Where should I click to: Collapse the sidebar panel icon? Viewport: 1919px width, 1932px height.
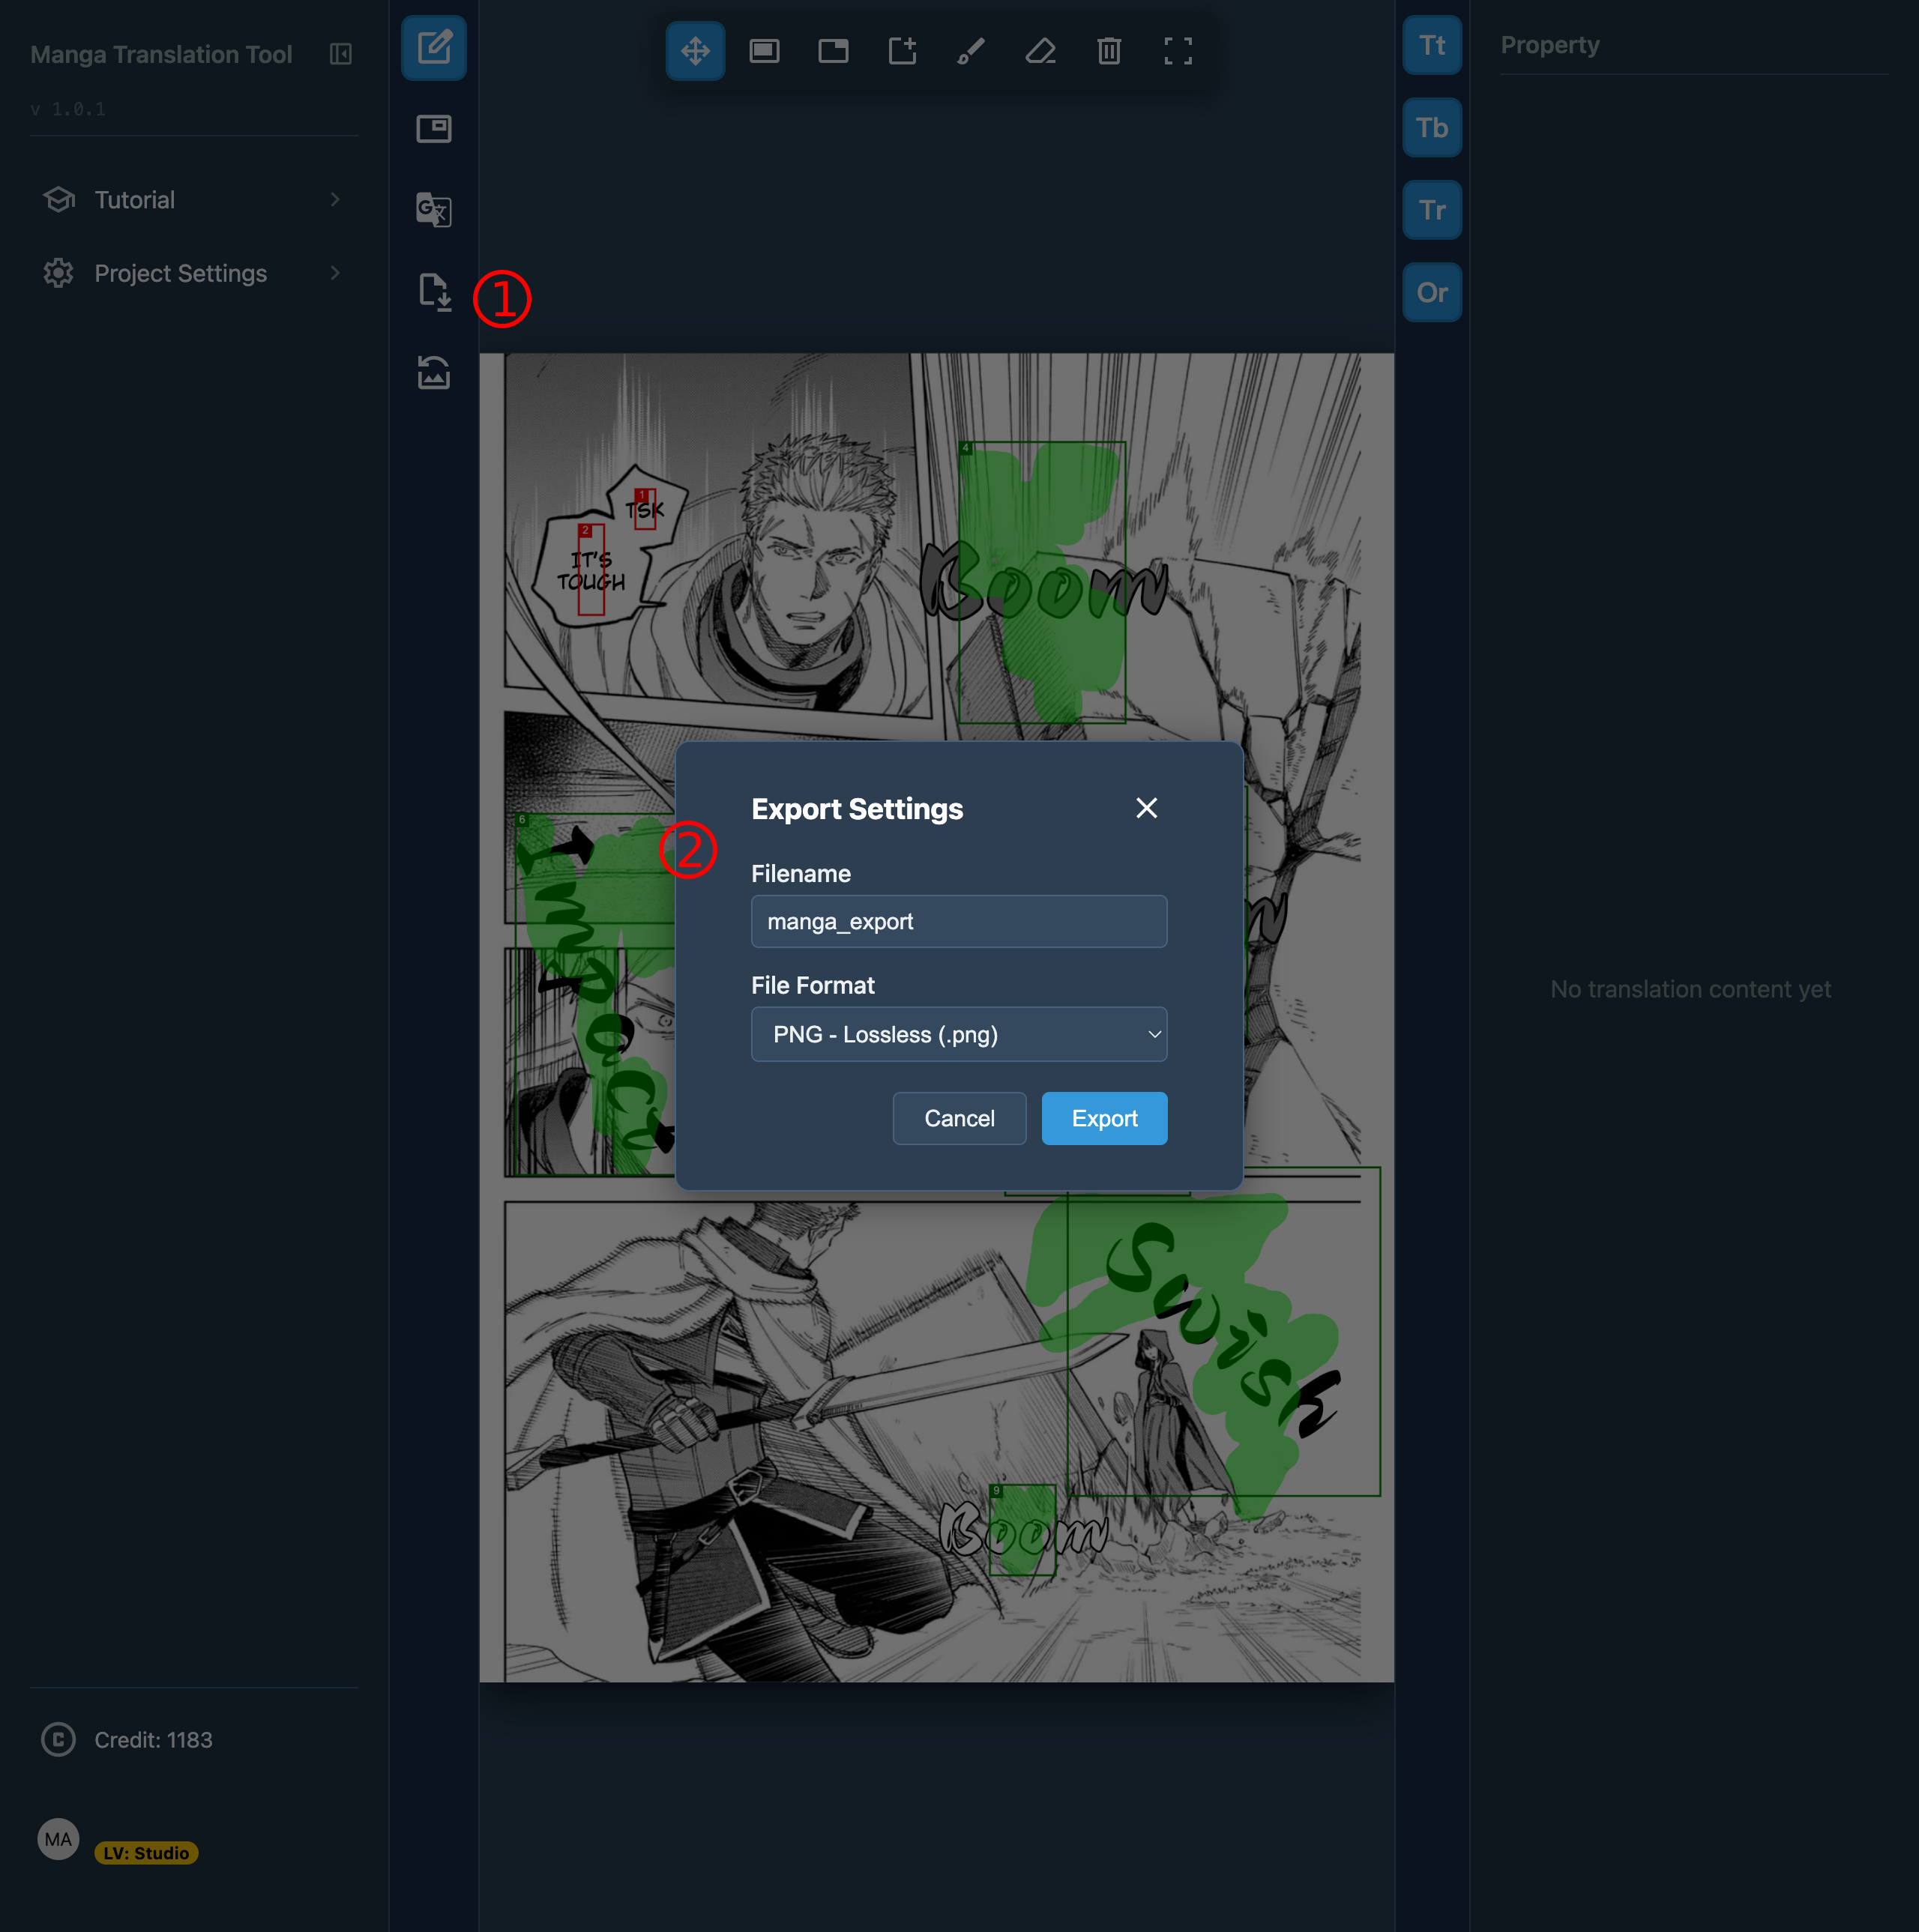(341, 54)
